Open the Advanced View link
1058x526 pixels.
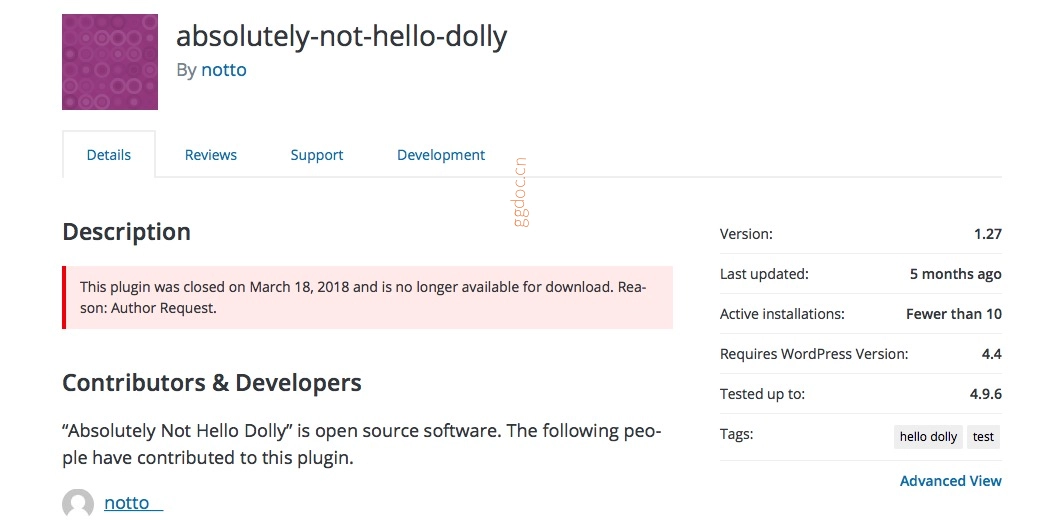point(951,481)
